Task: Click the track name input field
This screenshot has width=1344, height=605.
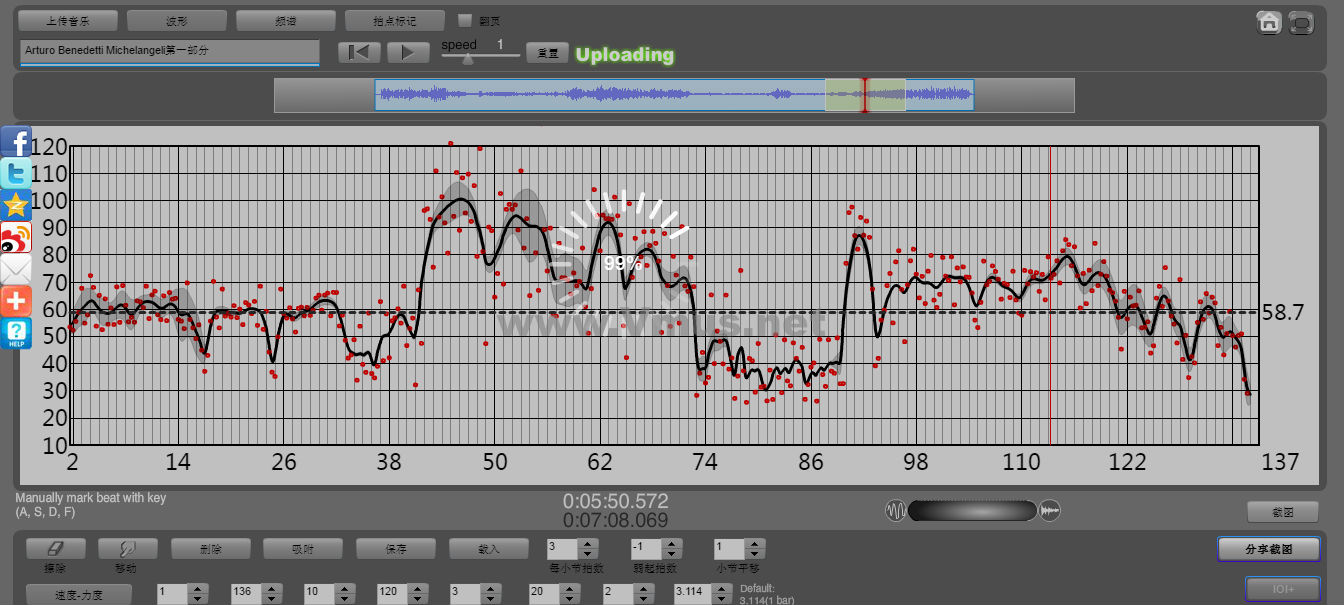Action: [x=169, y=51]
